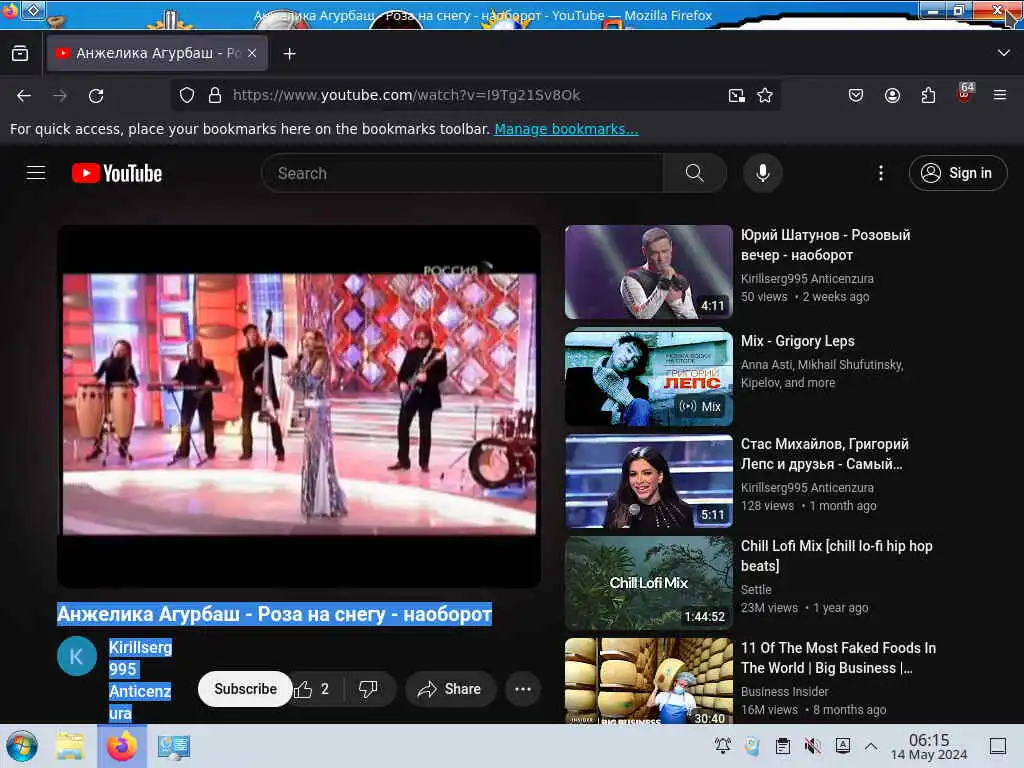The width and height of the screenshot is (1024, 768).
Task: Open Chill Lofi Mix title link
Action: point(837,556)
